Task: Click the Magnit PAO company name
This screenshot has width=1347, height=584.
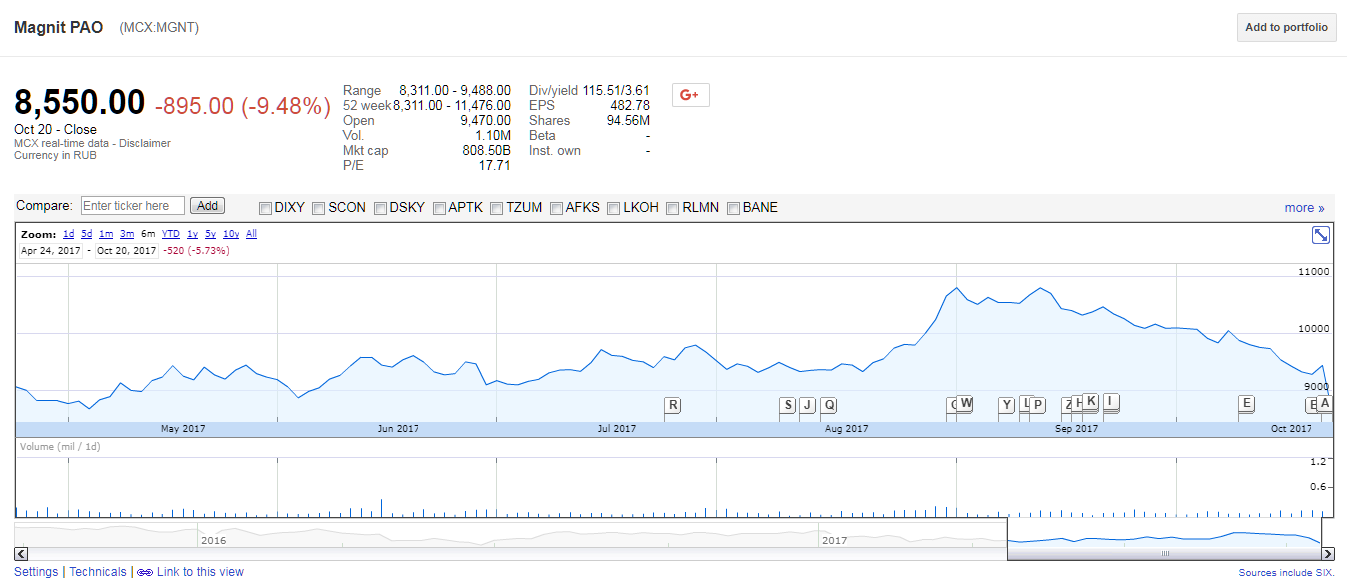Action: [58, 27]
